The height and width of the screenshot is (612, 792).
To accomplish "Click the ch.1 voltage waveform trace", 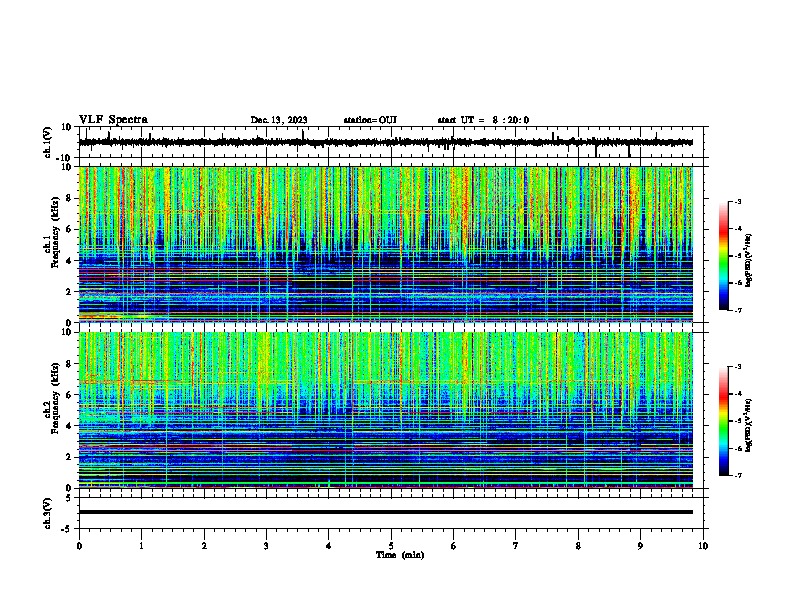I will pos(386,143).
